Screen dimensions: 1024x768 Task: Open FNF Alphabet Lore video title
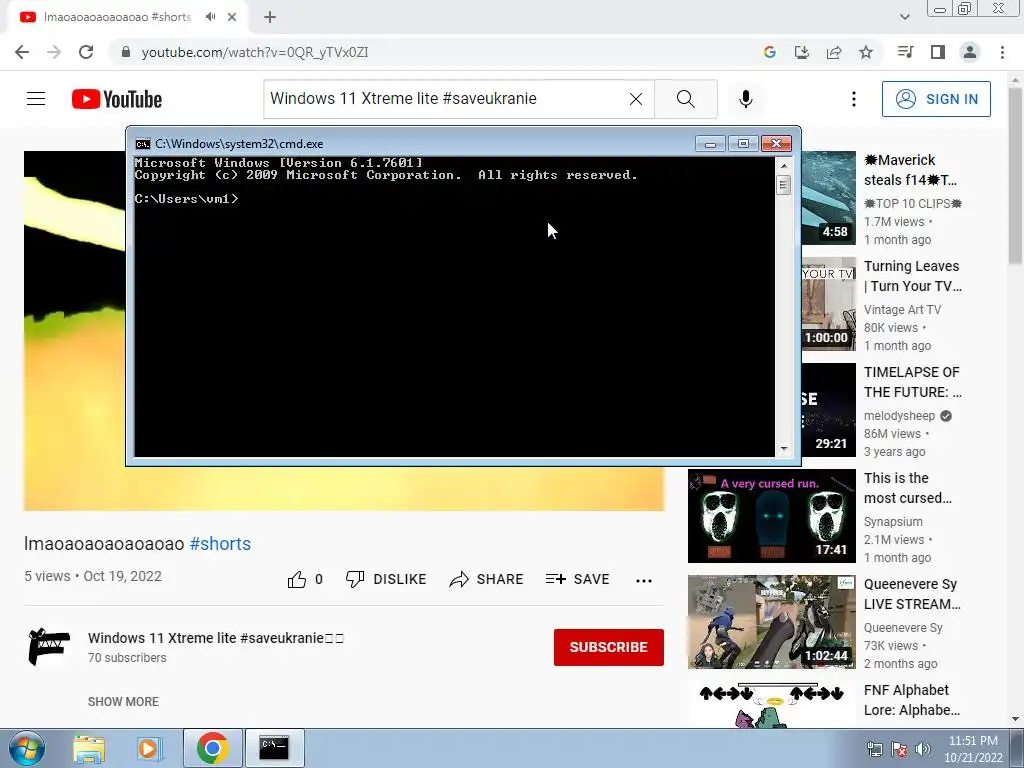pos(912,699)
